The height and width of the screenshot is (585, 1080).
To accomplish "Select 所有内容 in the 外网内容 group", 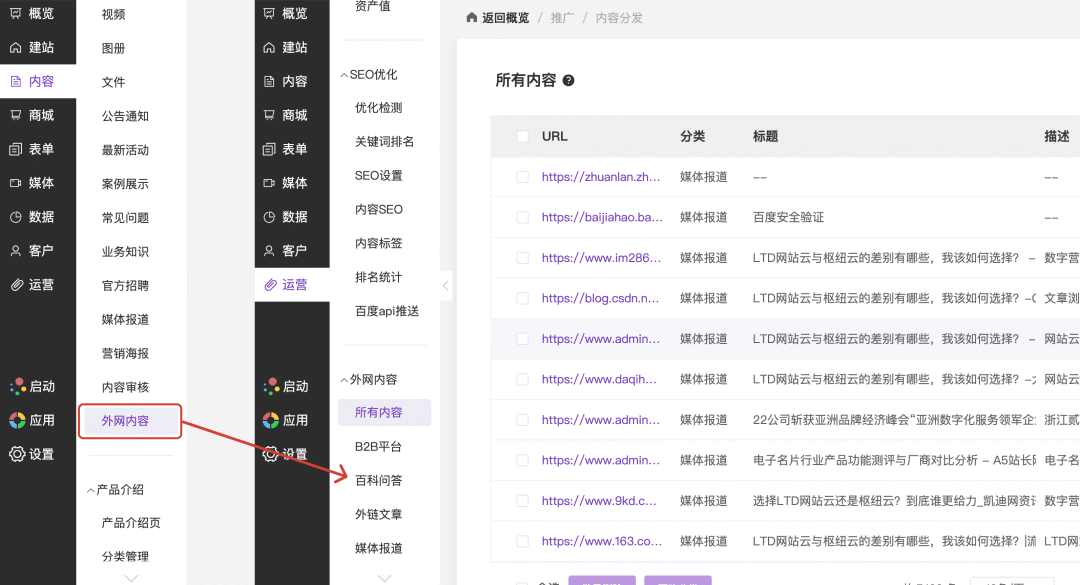I will (x=384, y=413).
